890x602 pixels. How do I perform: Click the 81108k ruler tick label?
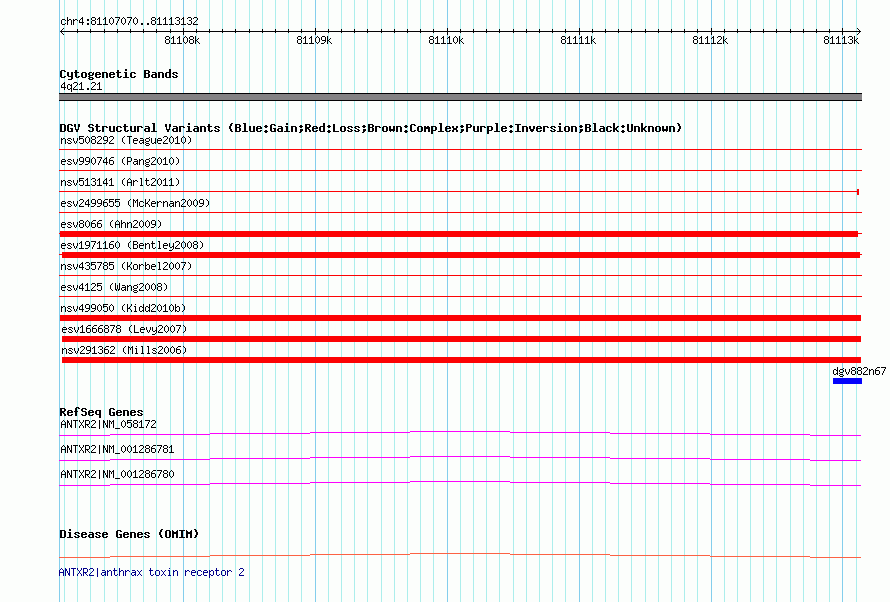tap(182, 40)
